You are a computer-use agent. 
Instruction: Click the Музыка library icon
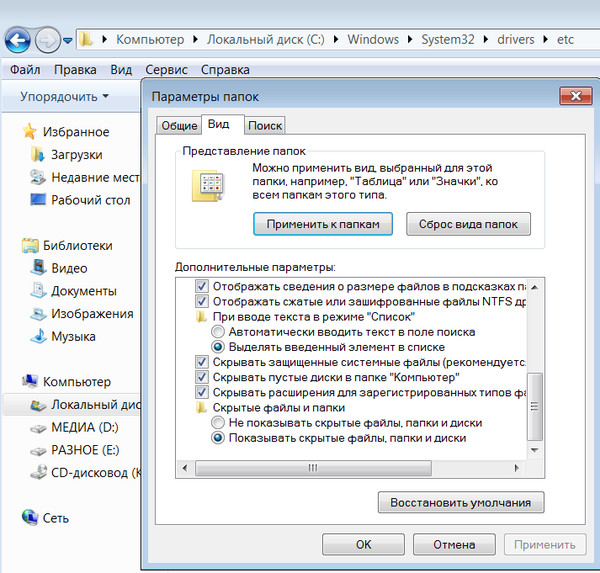[38, 336]
